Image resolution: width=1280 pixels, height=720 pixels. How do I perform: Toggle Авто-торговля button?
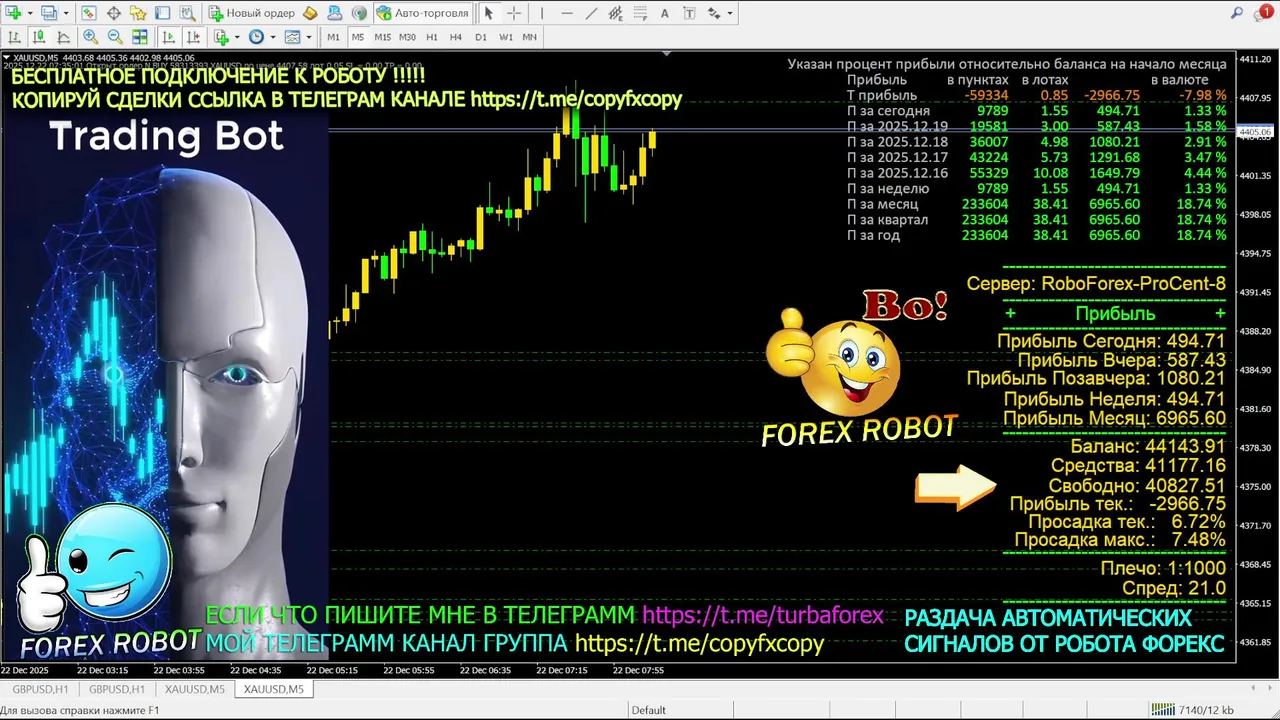click(422, 13)
